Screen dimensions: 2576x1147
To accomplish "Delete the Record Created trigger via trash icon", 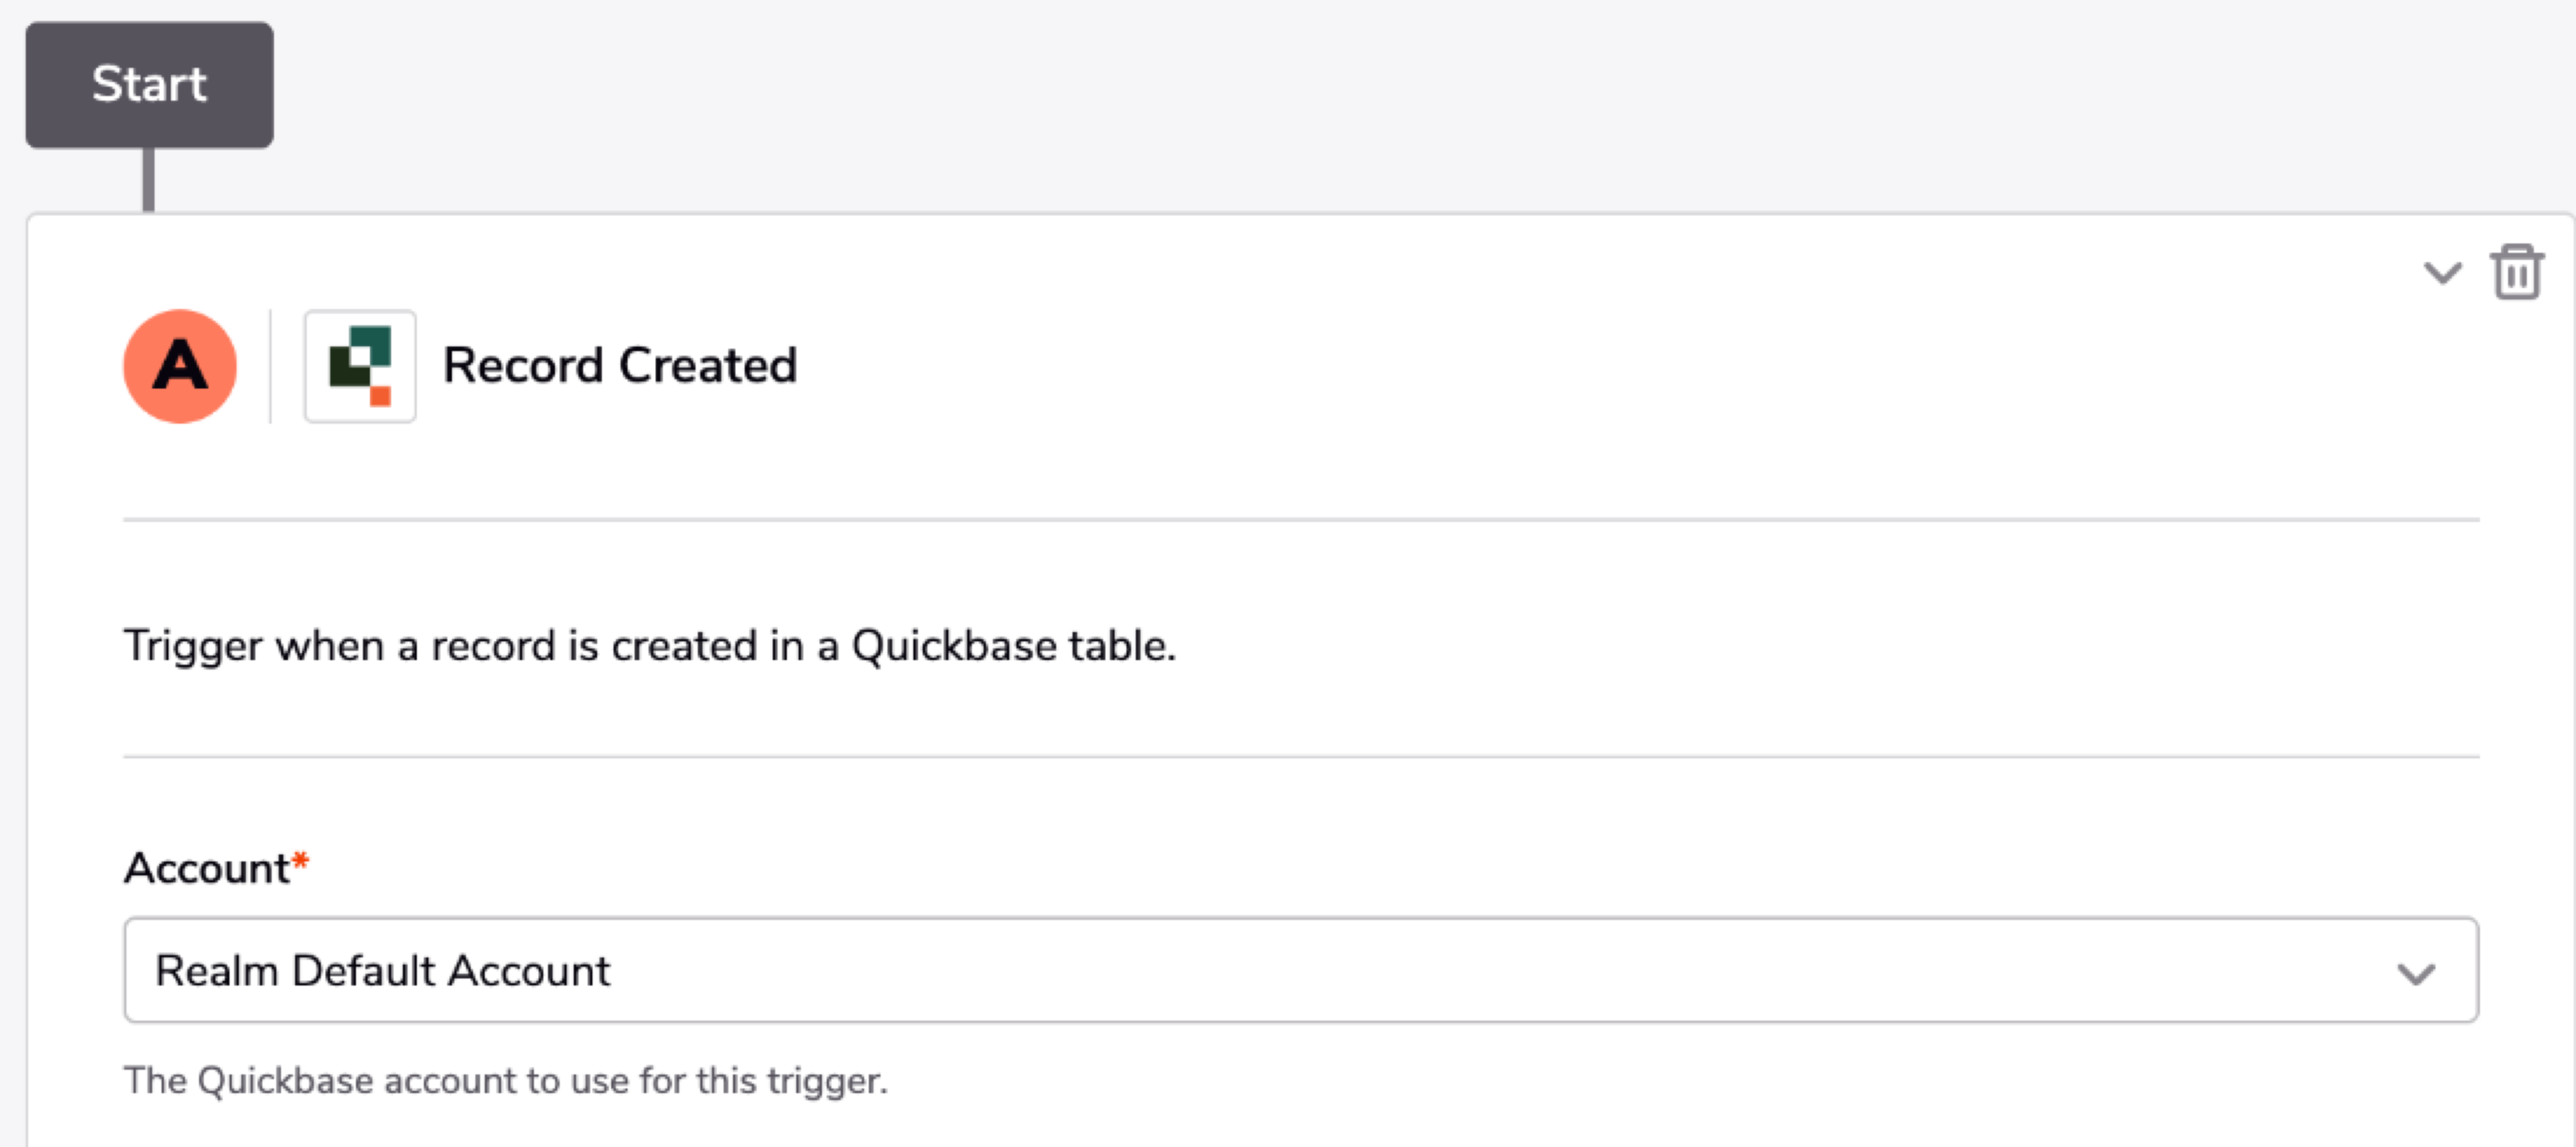I will (x=2517, y=272).
